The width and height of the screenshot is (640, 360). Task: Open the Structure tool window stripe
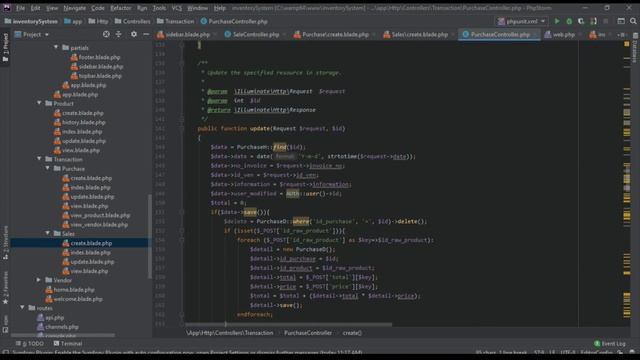click(x=5, y=243)
